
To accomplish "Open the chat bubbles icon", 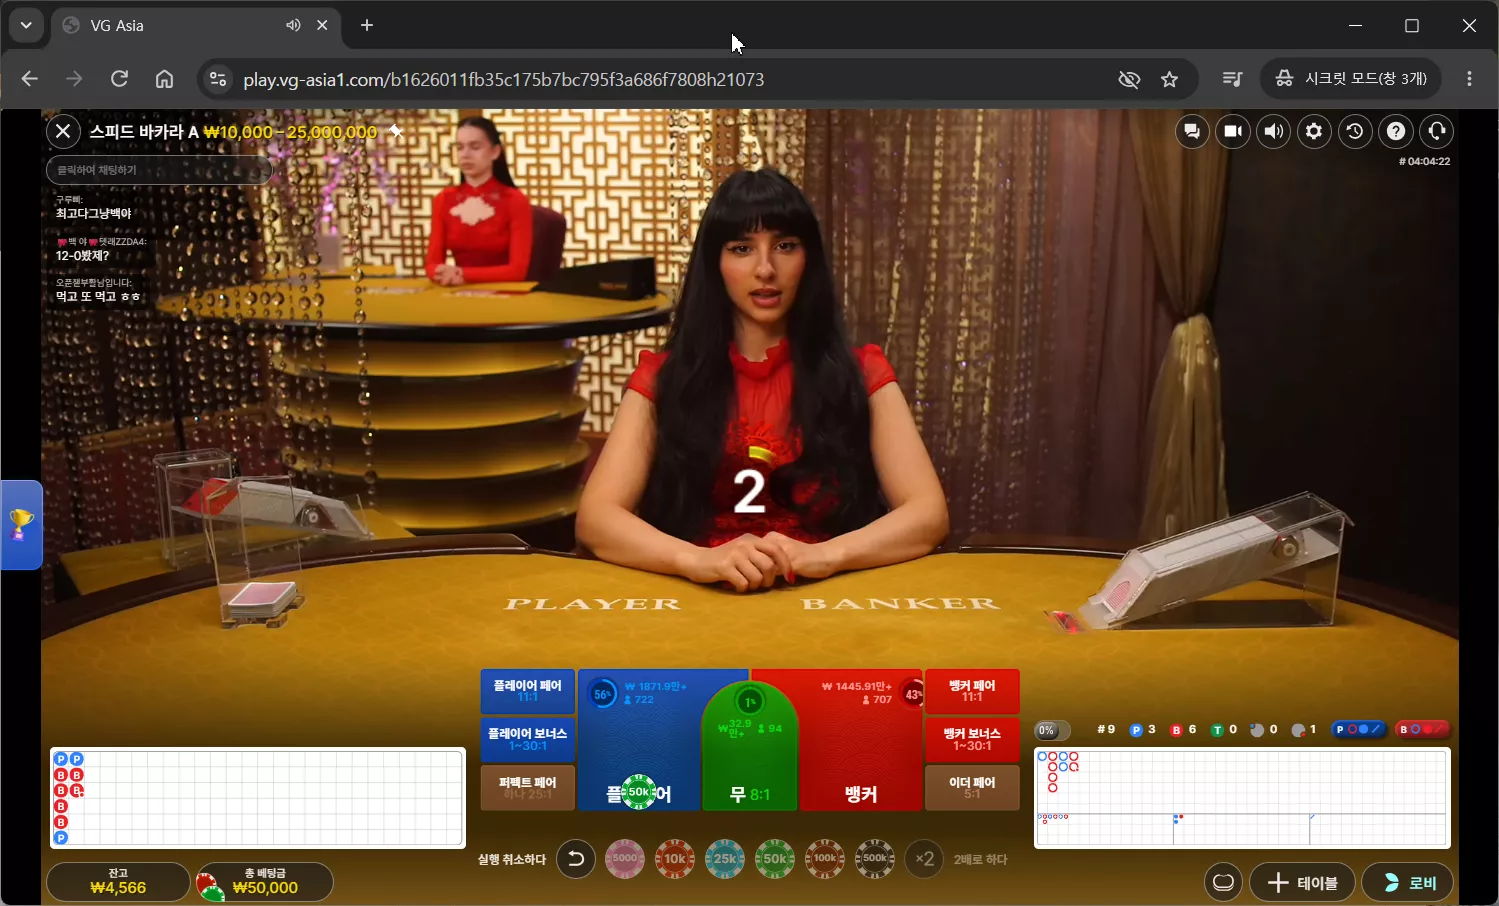I will [1191, 131].
